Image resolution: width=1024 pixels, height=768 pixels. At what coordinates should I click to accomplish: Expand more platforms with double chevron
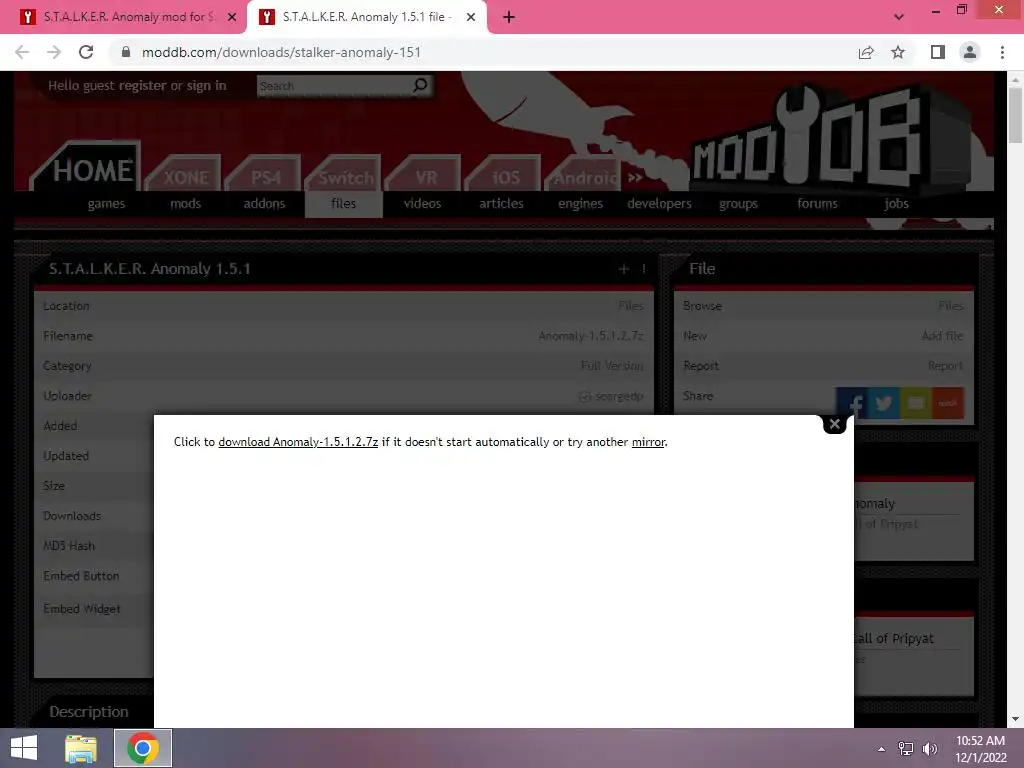click(635, 177)
